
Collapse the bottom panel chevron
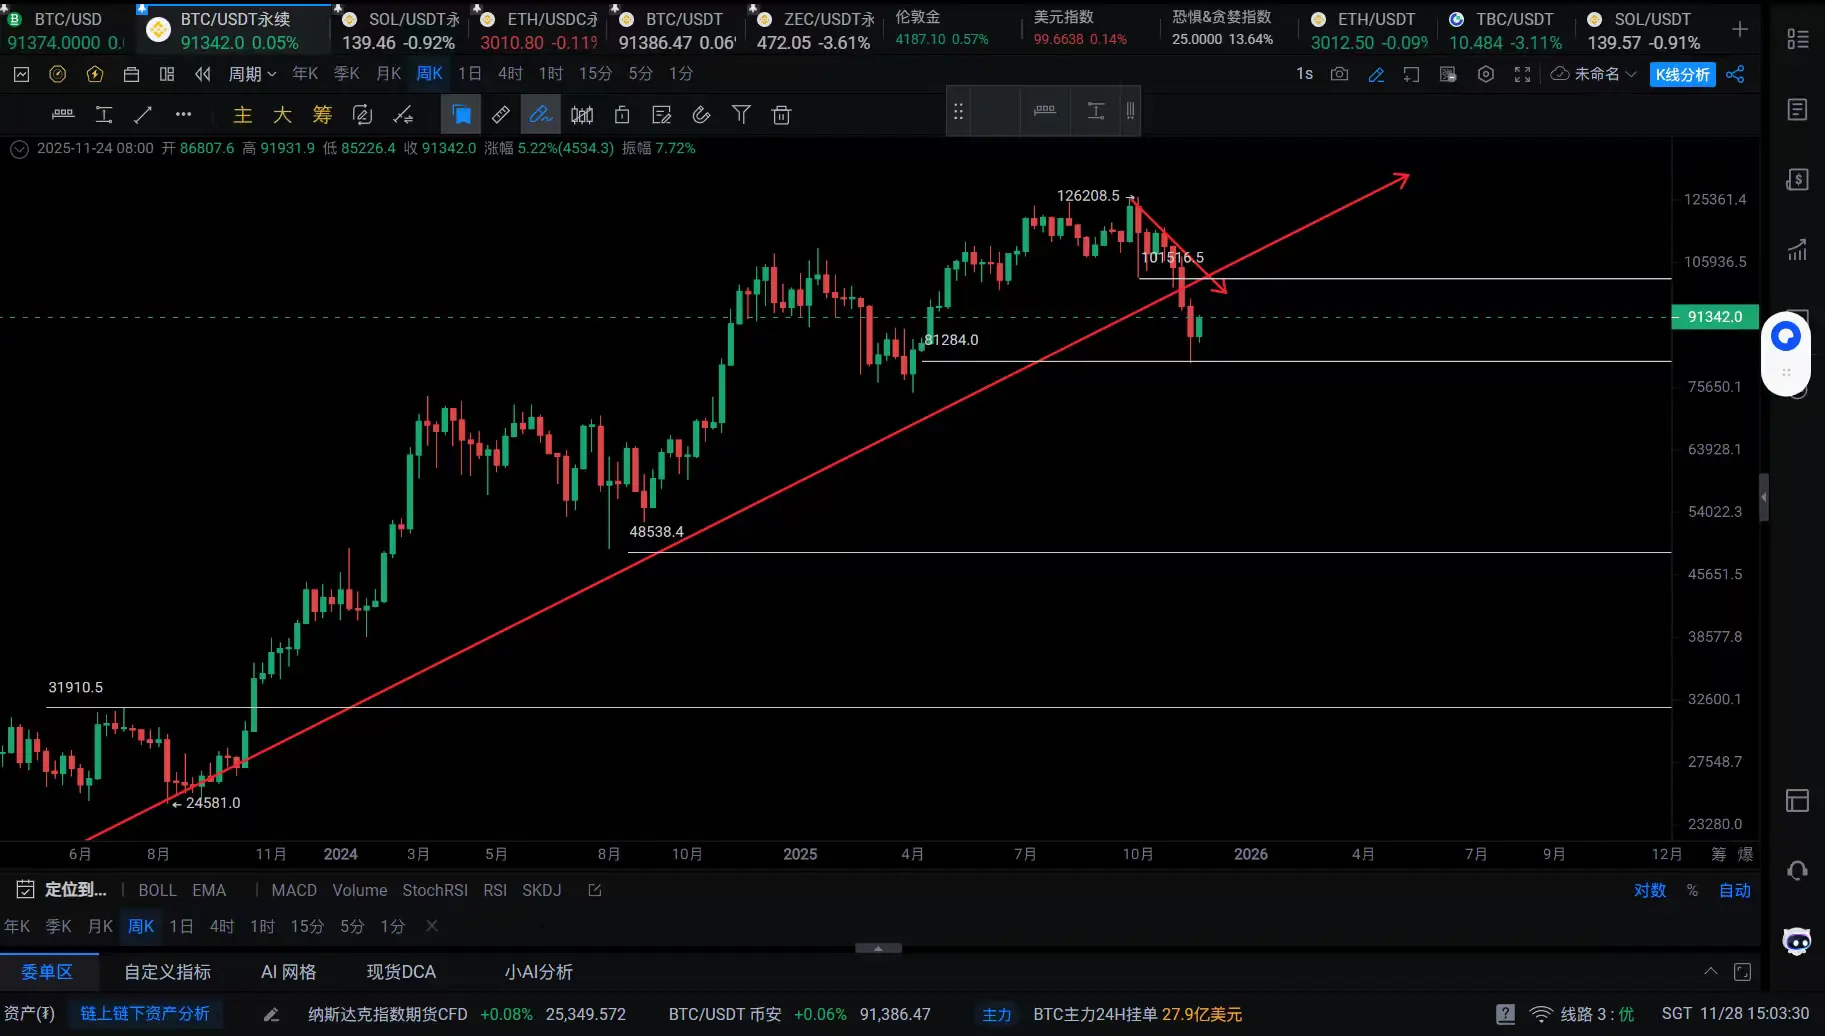[x=1711, y=971]
